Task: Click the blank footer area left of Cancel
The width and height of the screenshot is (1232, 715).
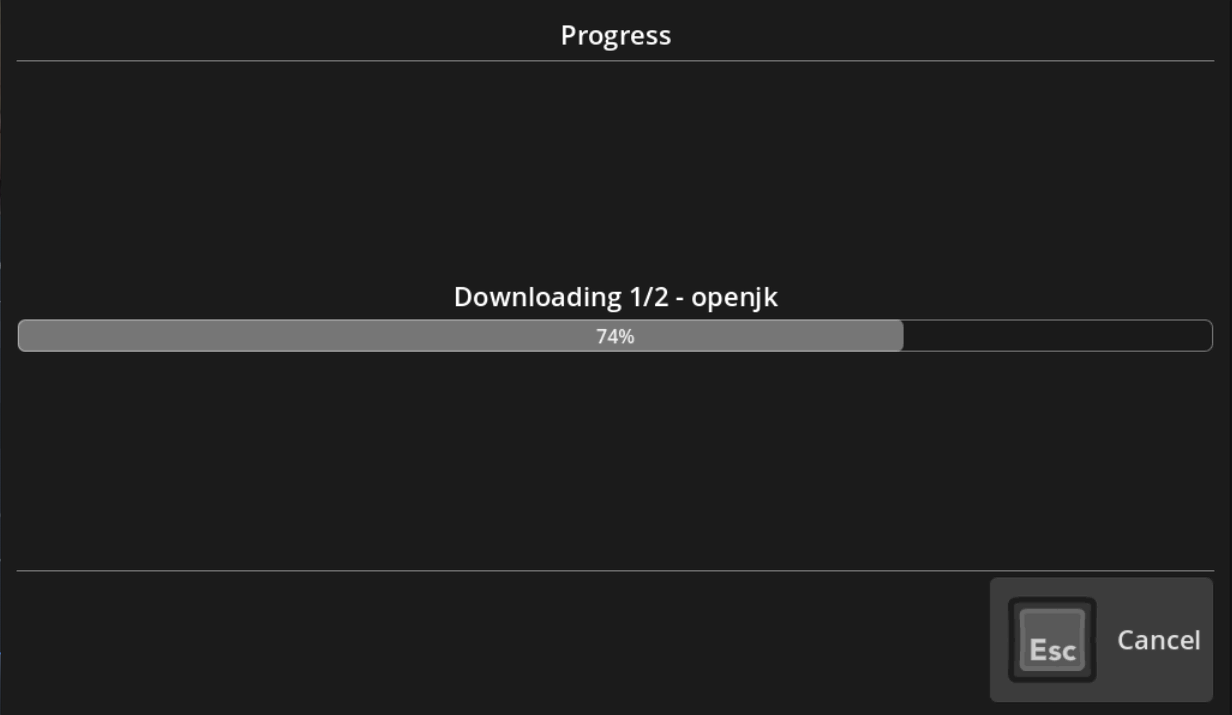Action: coord(500,640)
